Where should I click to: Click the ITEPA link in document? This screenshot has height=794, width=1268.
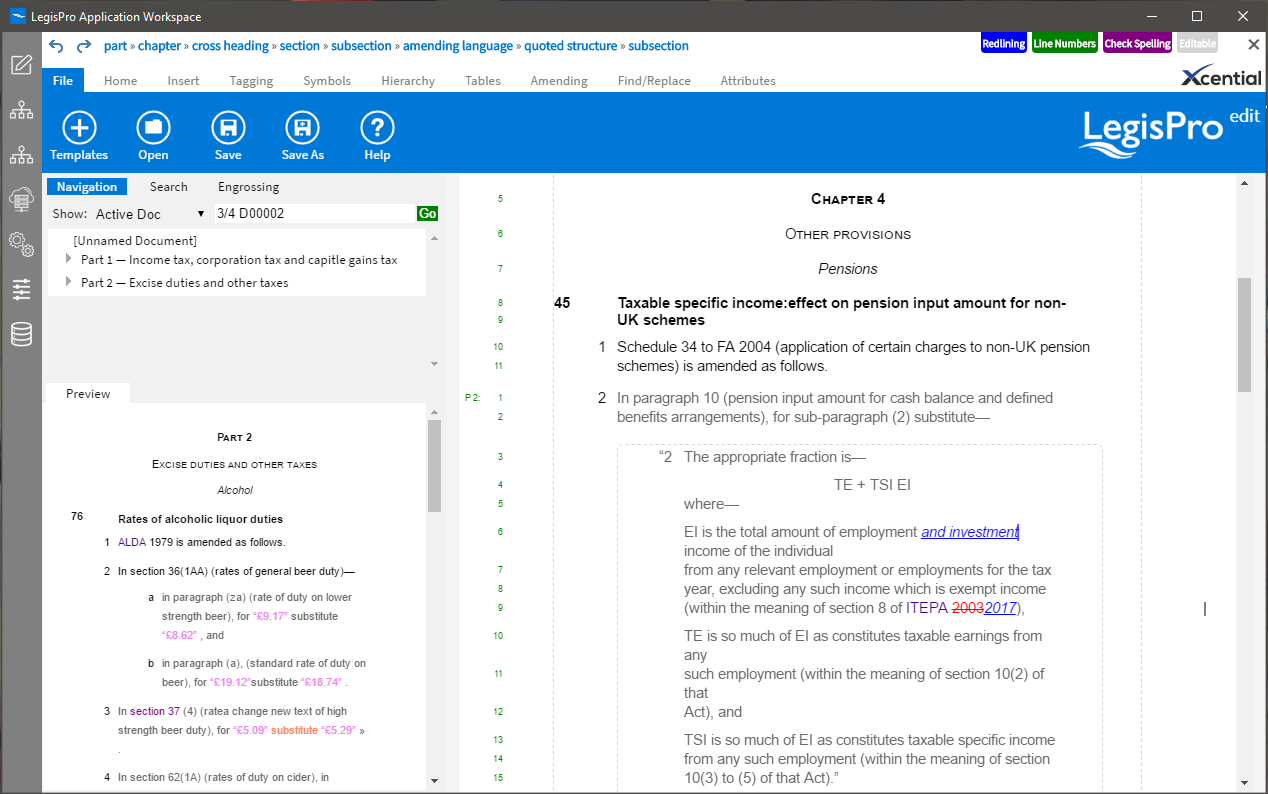(927, 608)
